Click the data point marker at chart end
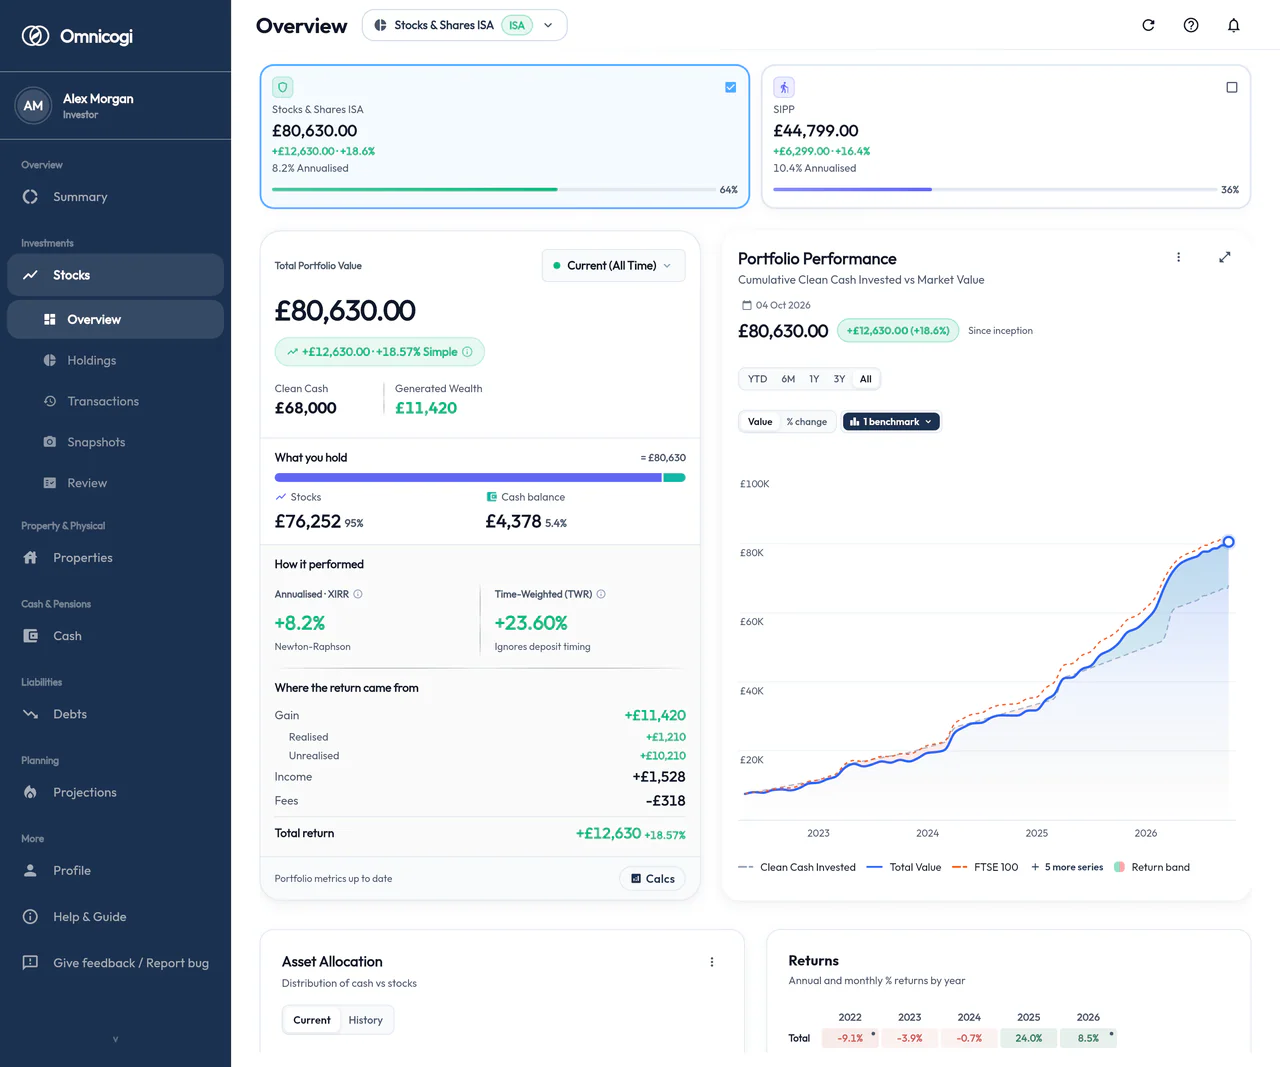Image resolution: width=1280 pixels, height=1067 pixels. click(x=1229, y=542)
